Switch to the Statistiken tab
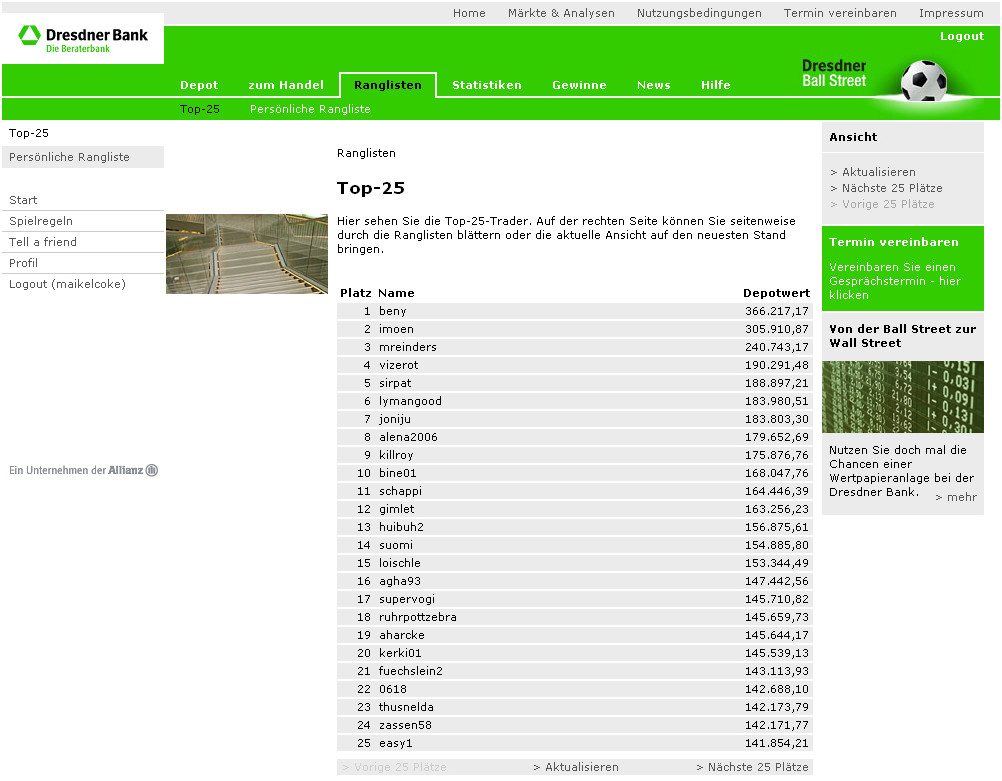1002x781 pixels. [487, 85]
